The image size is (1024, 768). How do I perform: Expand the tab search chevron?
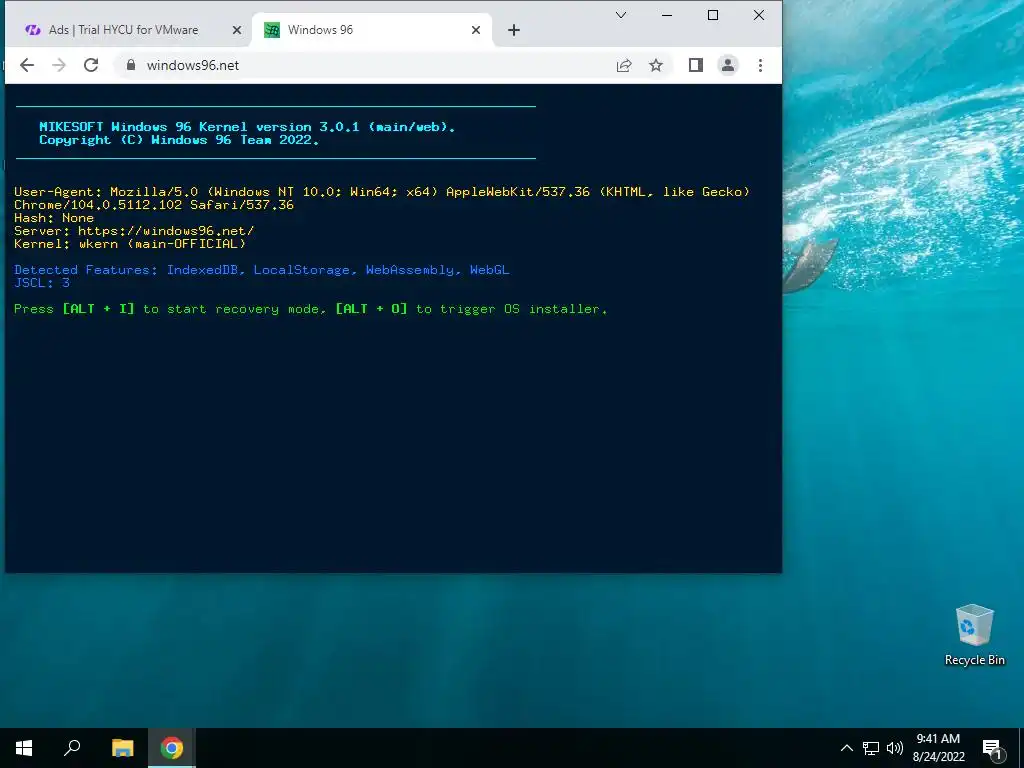pos(621,15)
